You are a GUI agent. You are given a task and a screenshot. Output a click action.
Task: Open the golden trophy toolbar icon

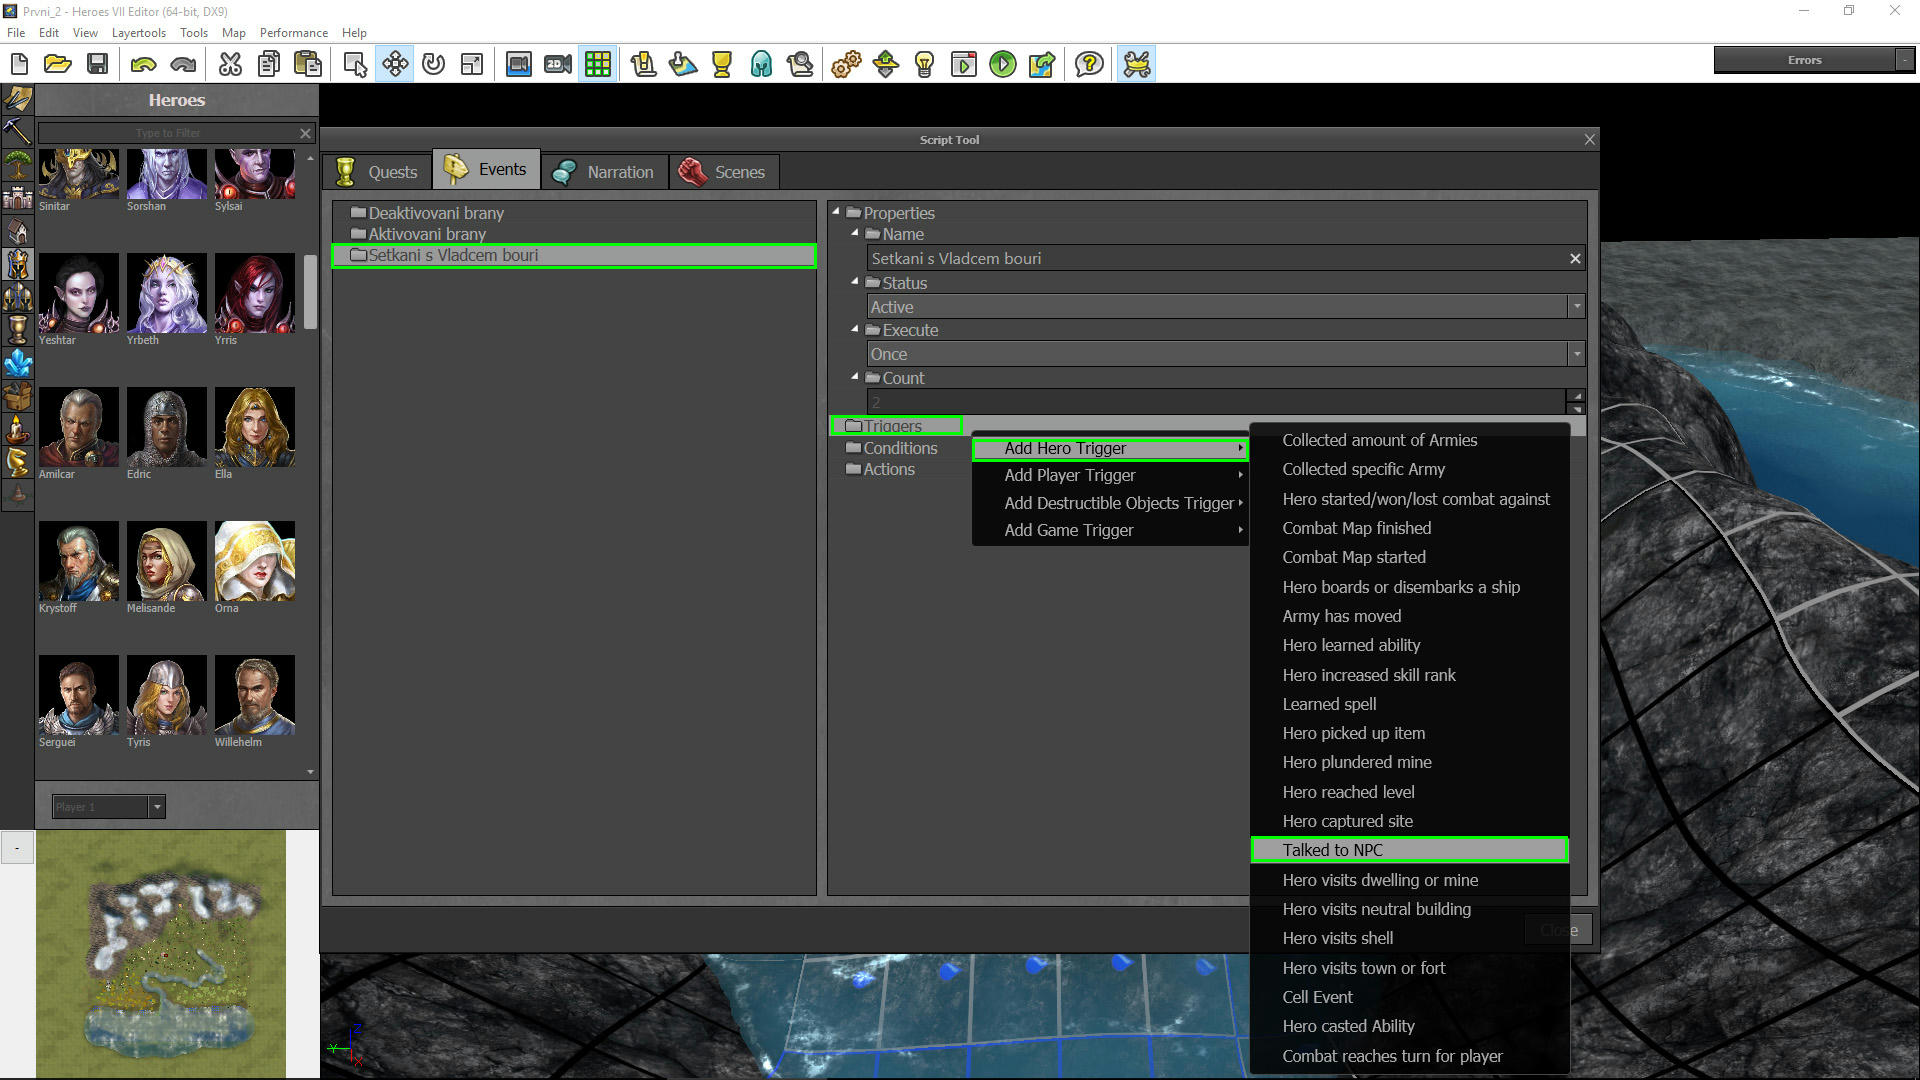click(722, 64)
